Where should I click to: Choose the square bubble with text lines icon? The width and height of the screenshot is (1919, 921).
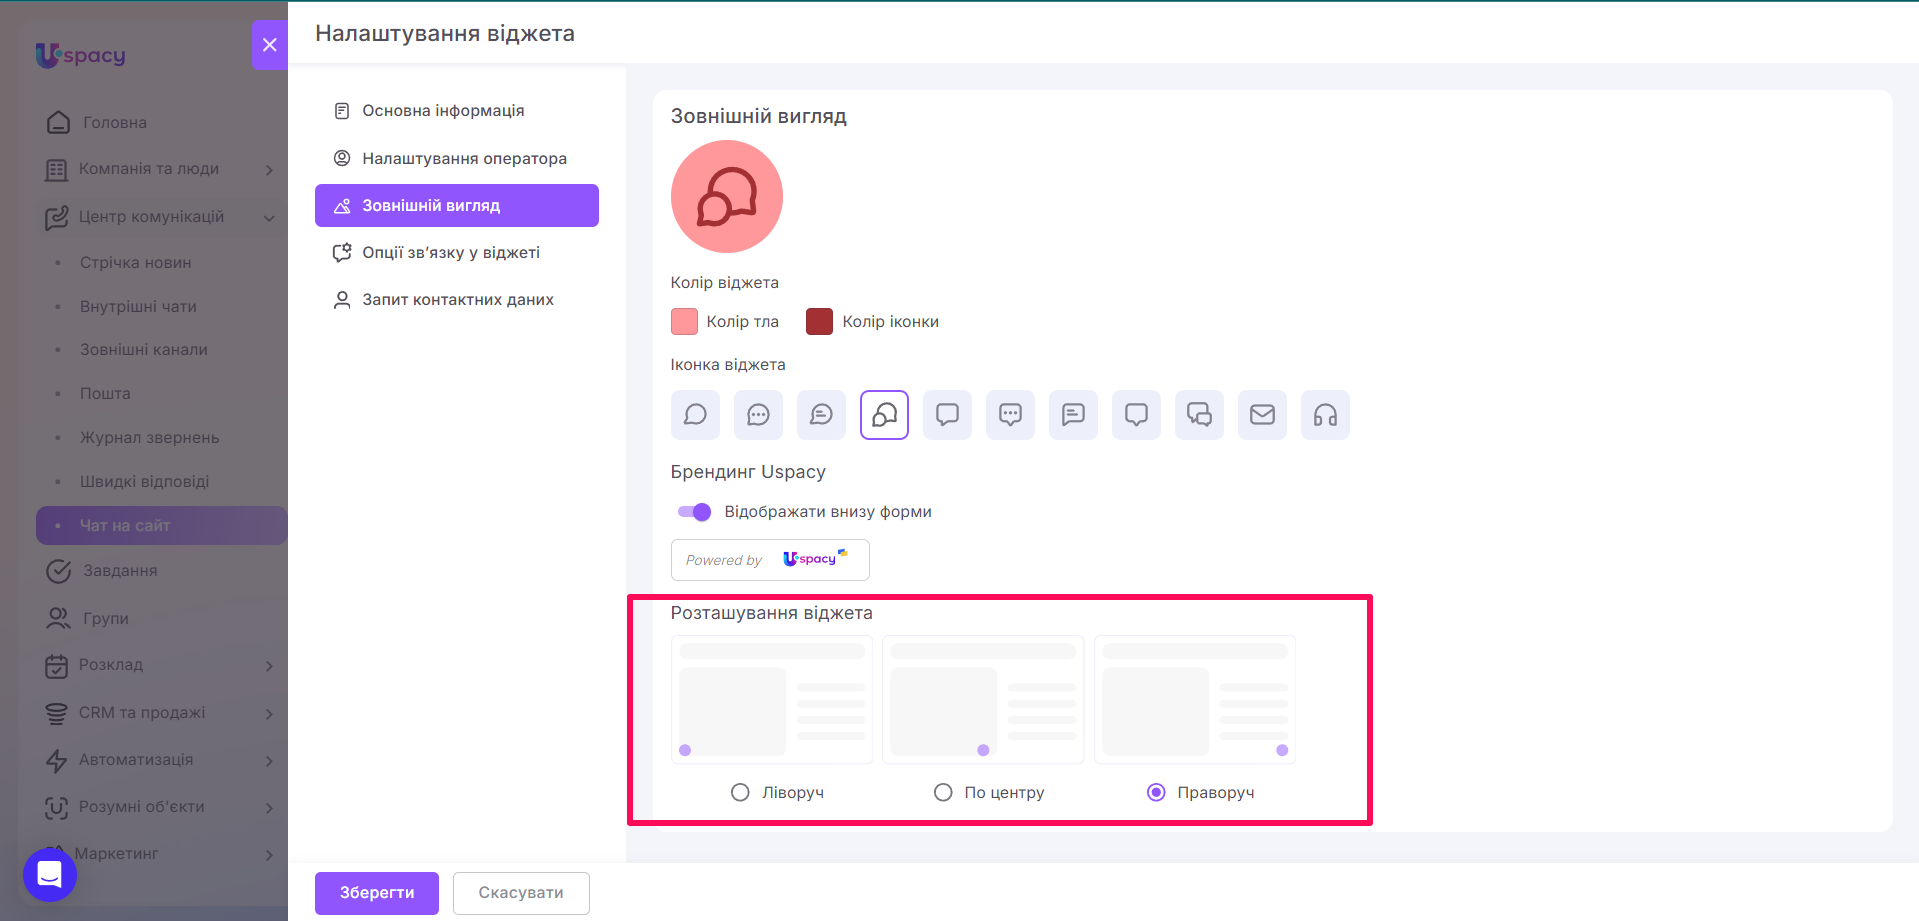click(x=1073, y=414)
